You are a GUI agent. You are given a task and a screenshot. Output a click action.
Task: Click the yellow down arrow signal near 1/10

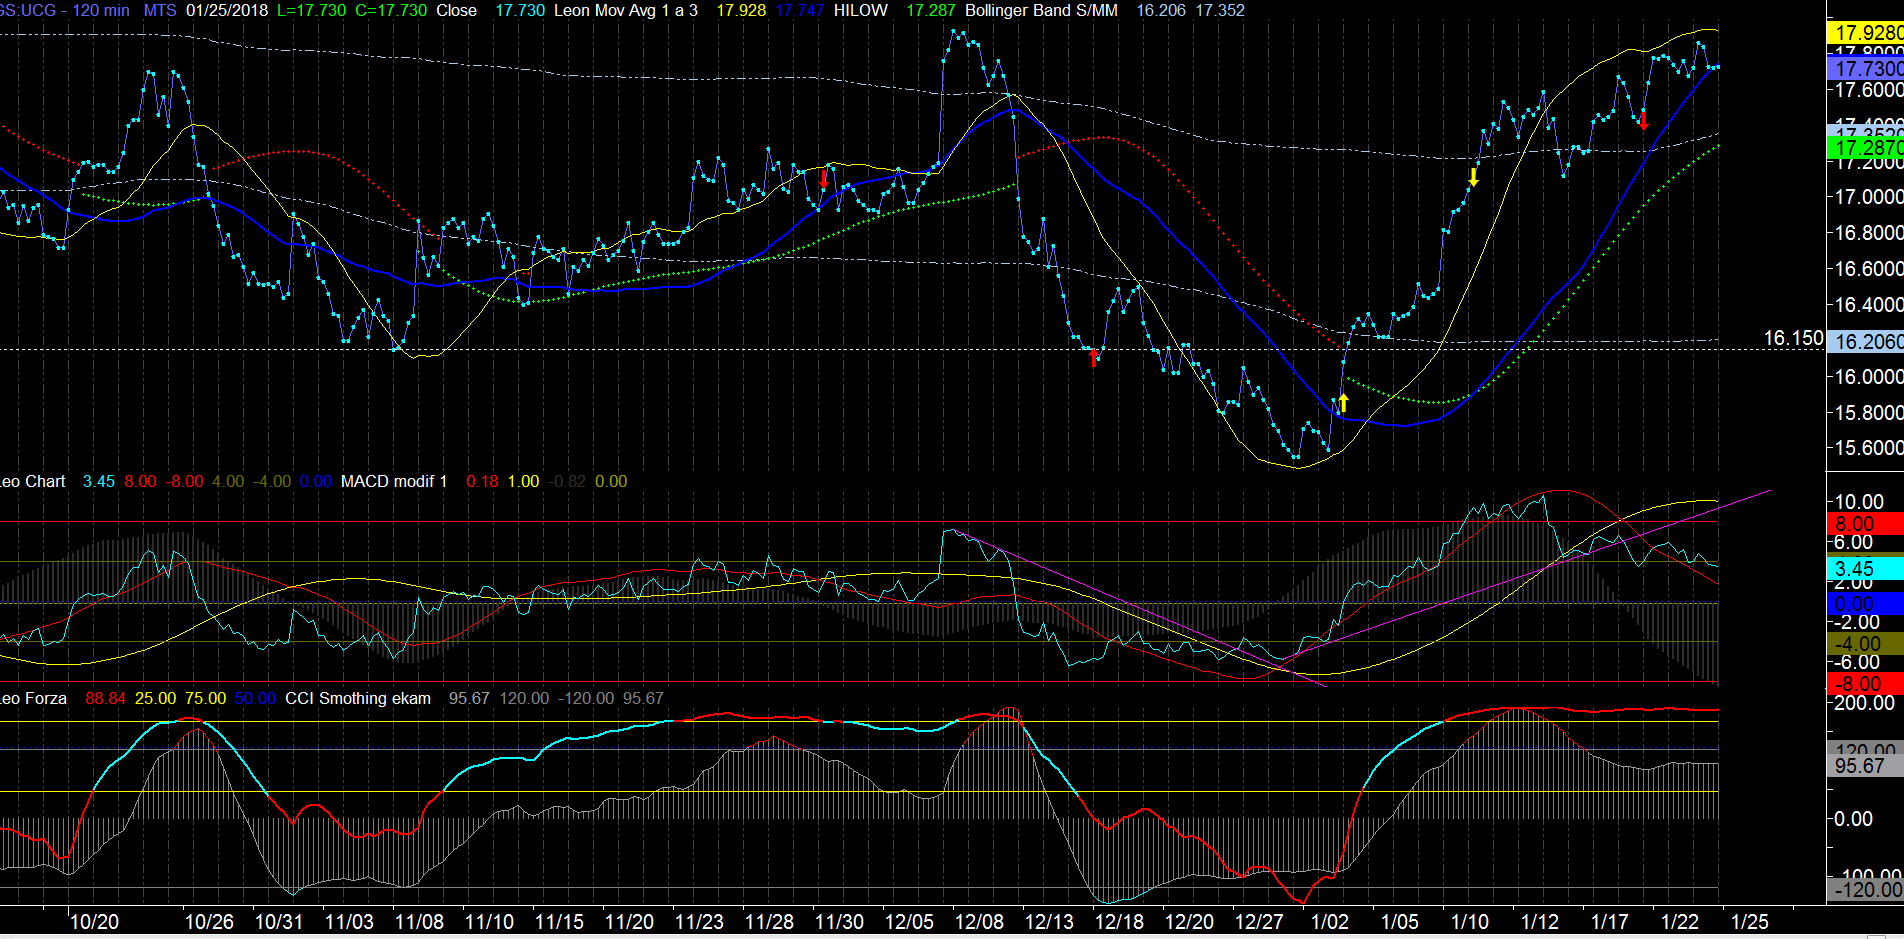(x=1473, y=177)
